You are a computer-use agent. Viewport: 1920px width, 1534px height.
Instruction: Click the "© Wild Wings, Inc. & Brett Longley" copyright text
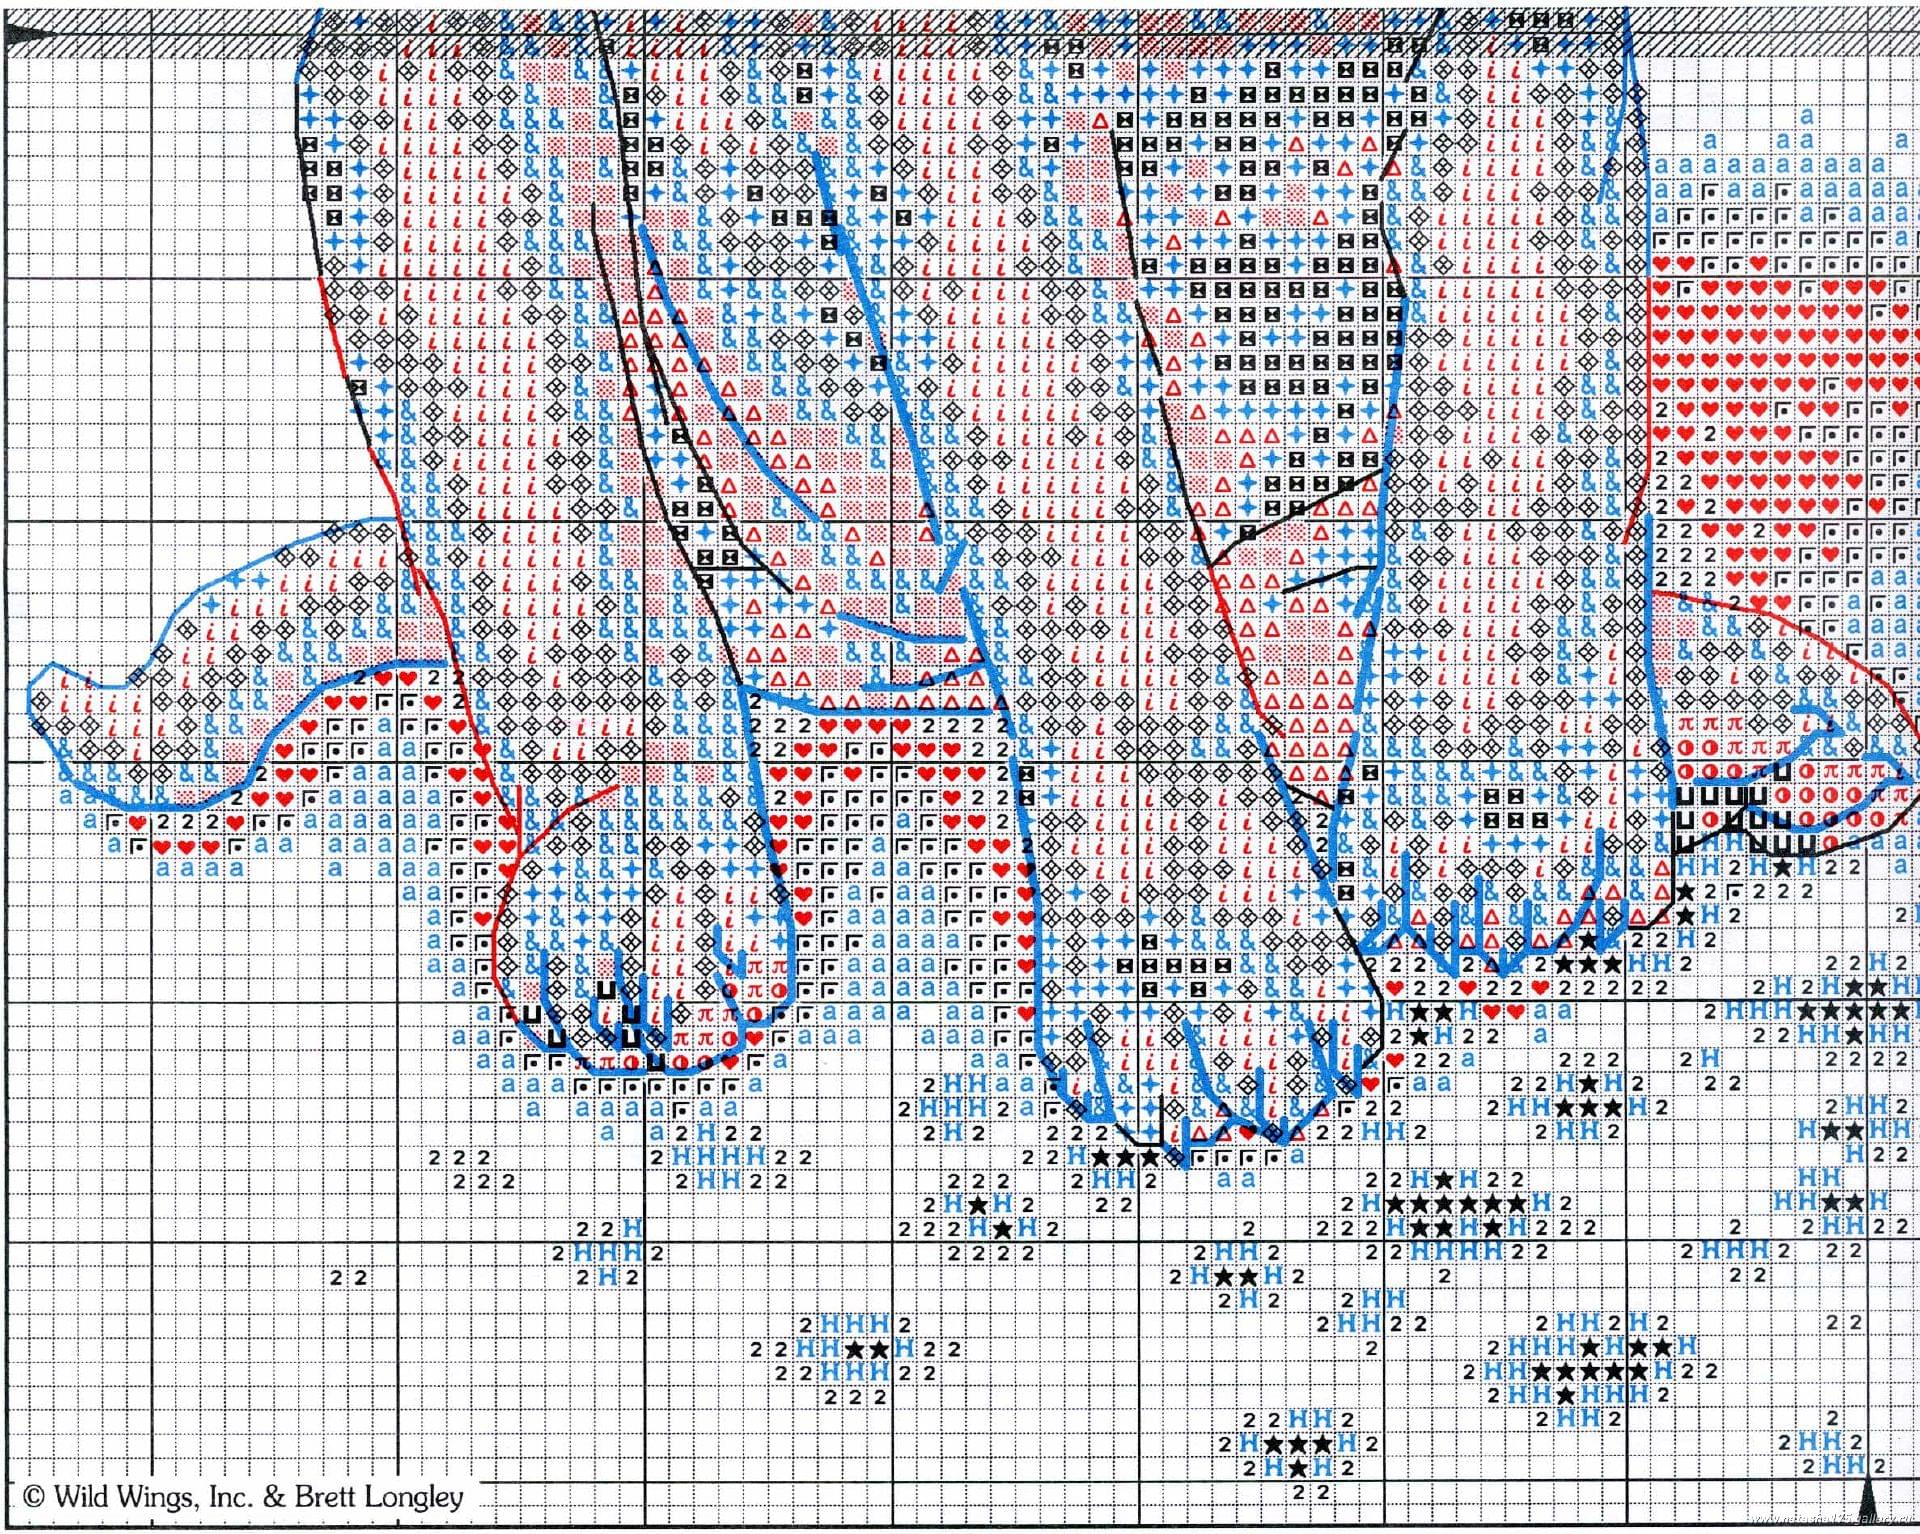[243, 1496]
